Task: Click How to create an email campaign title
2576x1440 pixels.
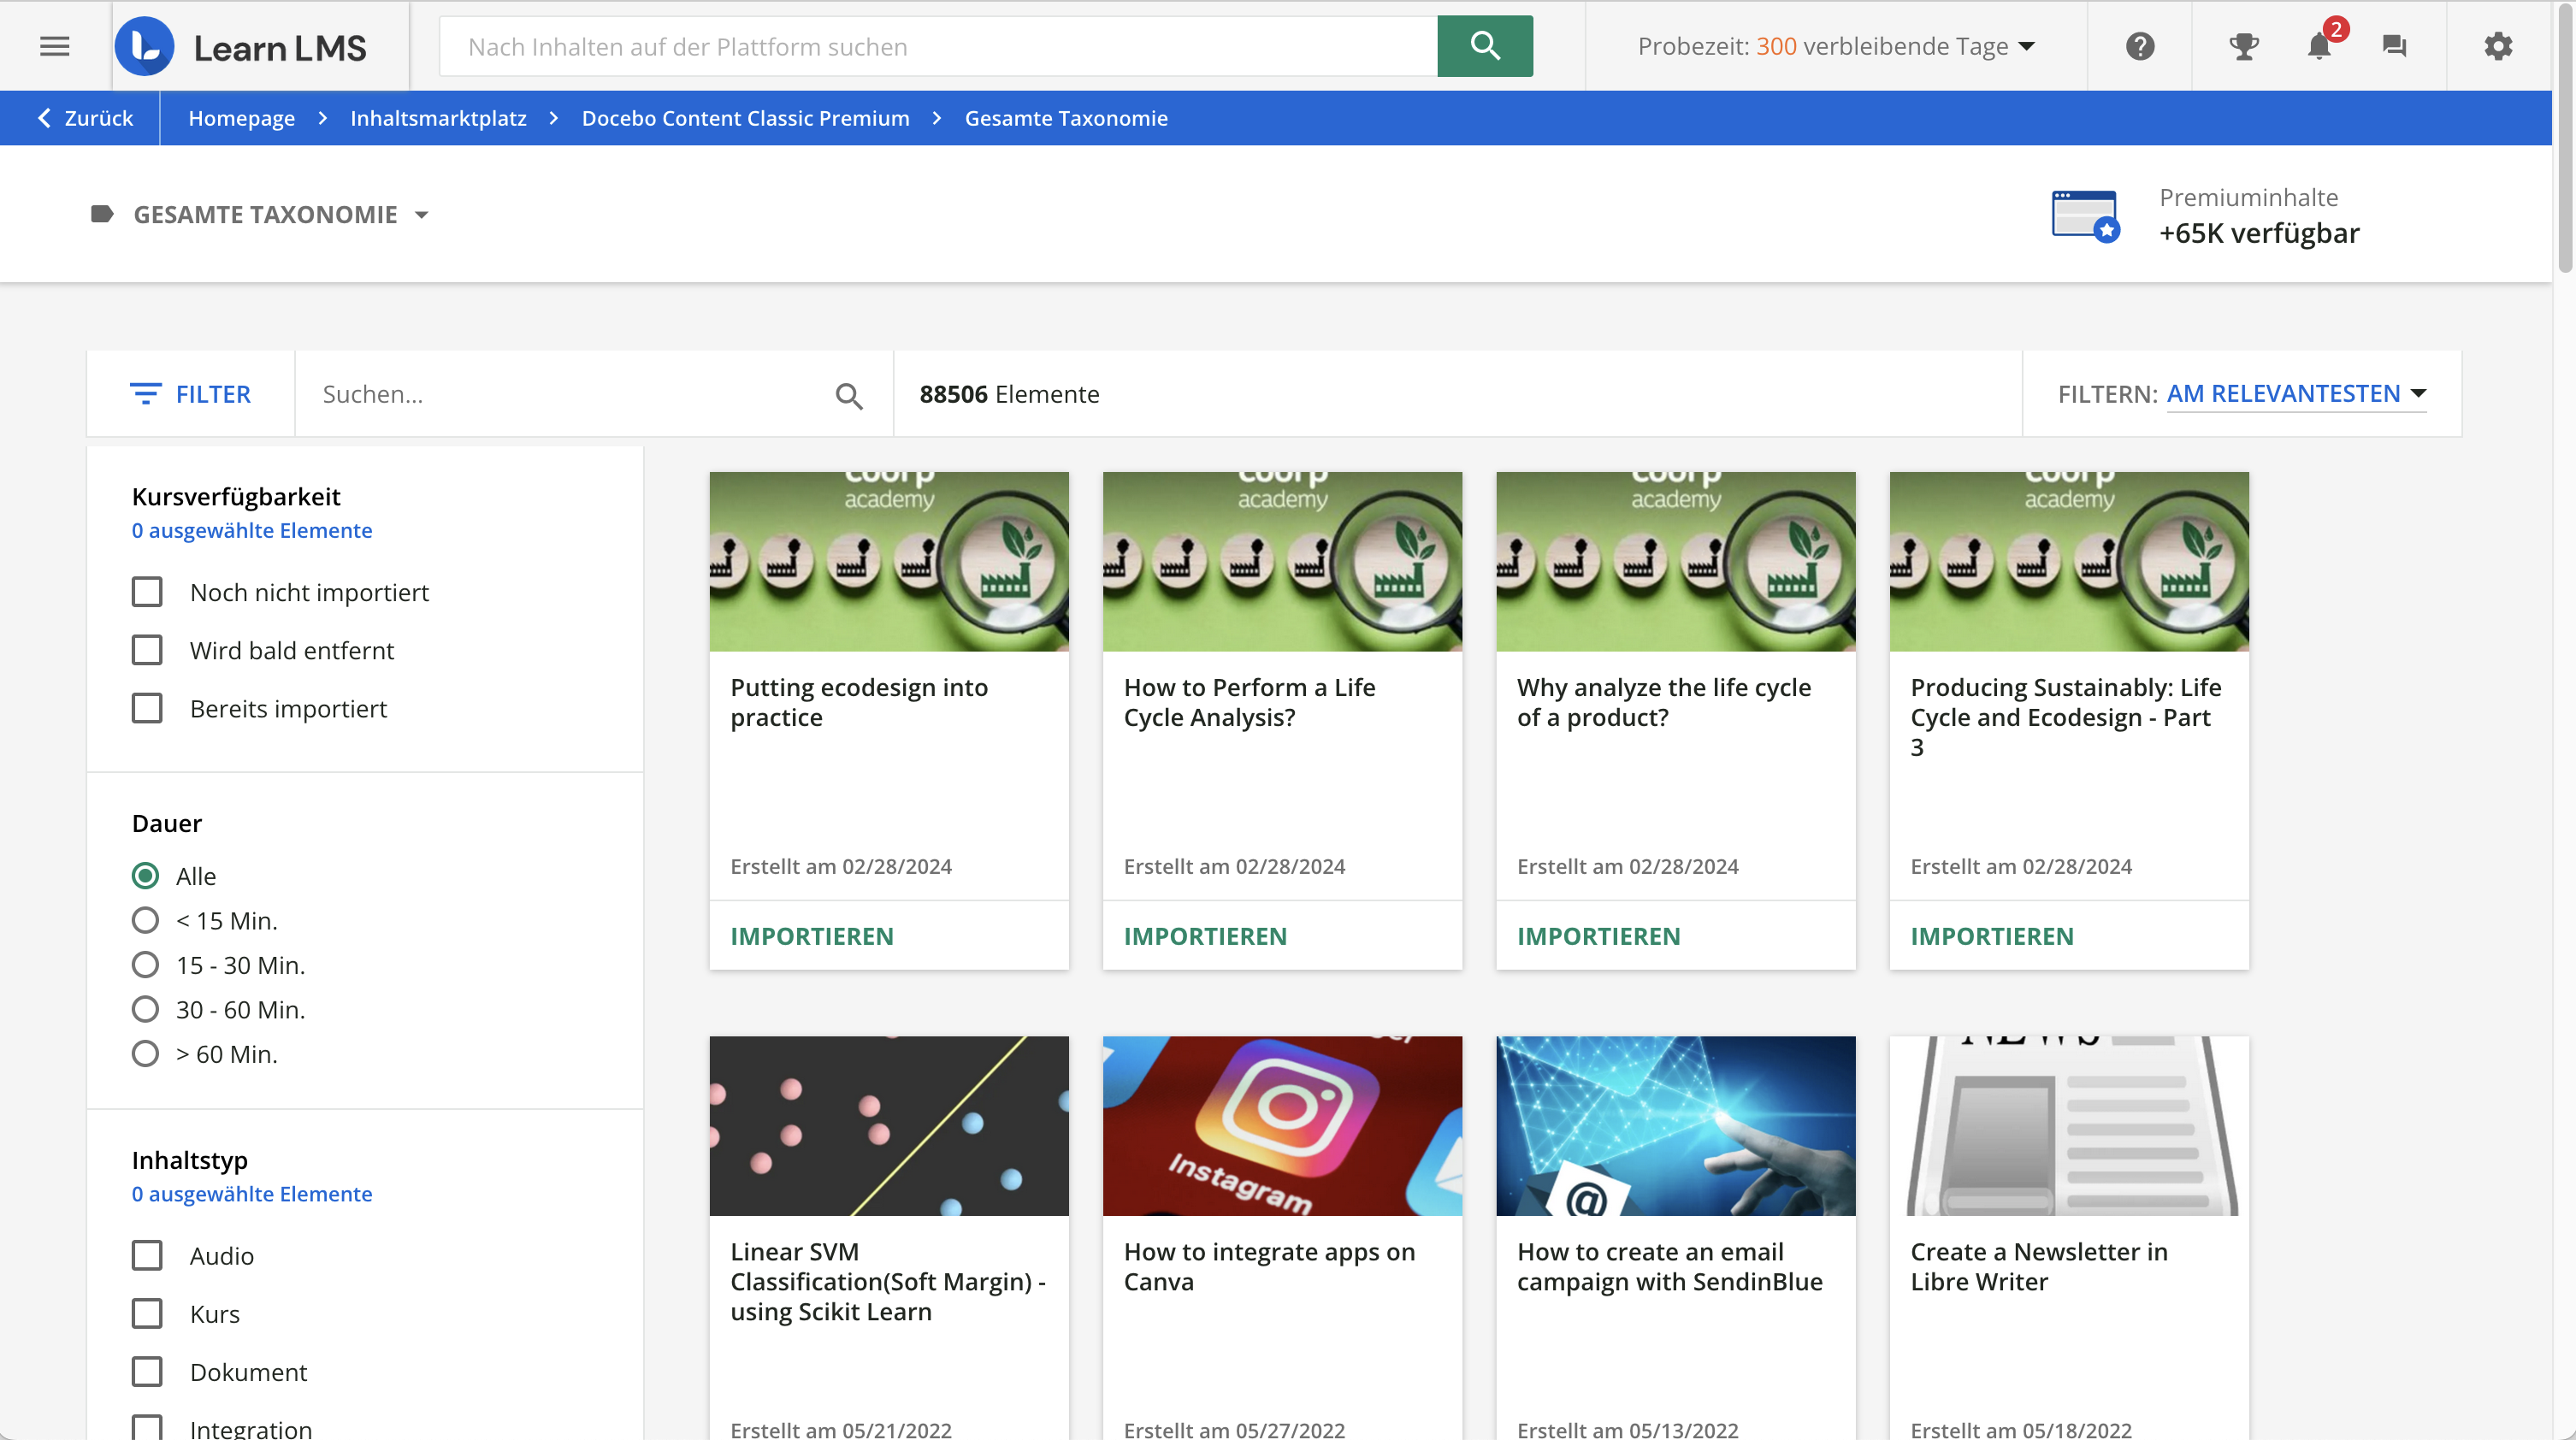Action: [x=1670, y=1267]
